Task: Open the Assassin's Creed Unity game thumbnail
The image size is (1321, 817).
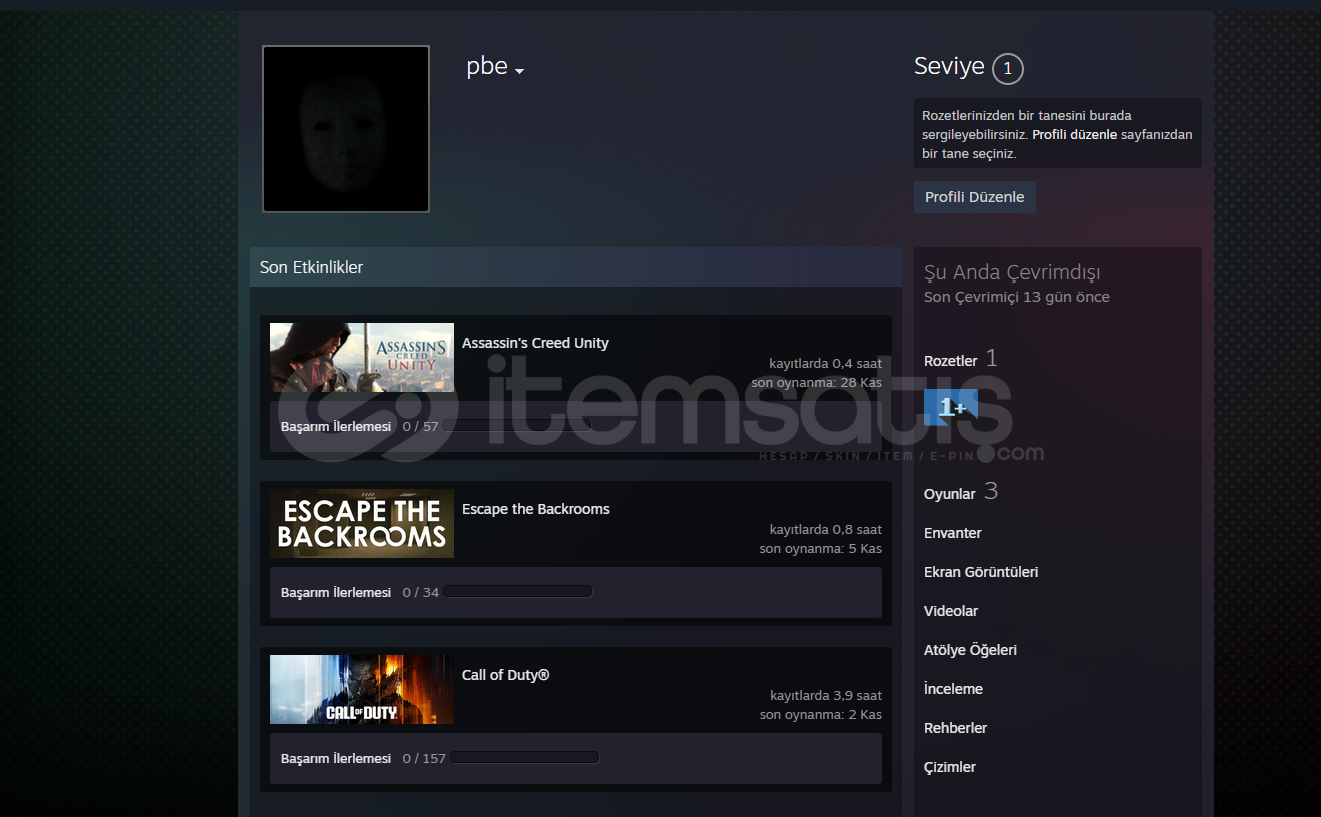Action: click(362, 357)
